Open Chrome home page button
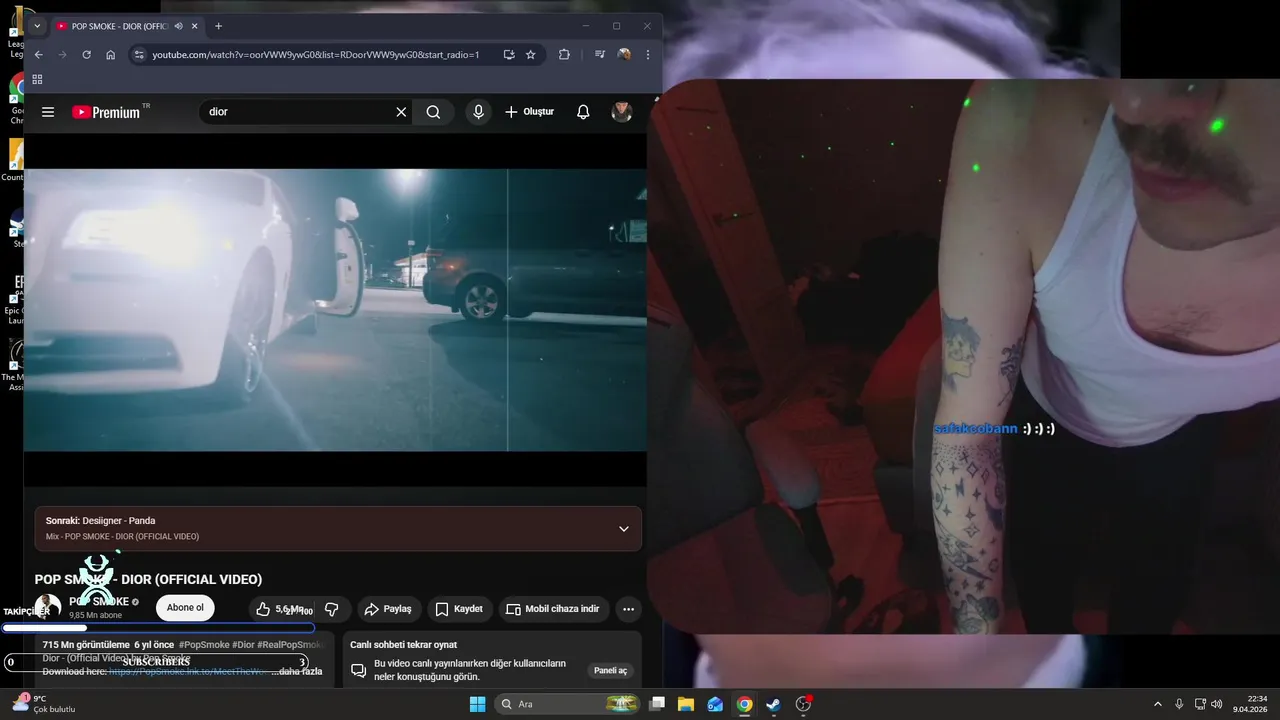The image size is (1280, 720). (x=110, y=55)
